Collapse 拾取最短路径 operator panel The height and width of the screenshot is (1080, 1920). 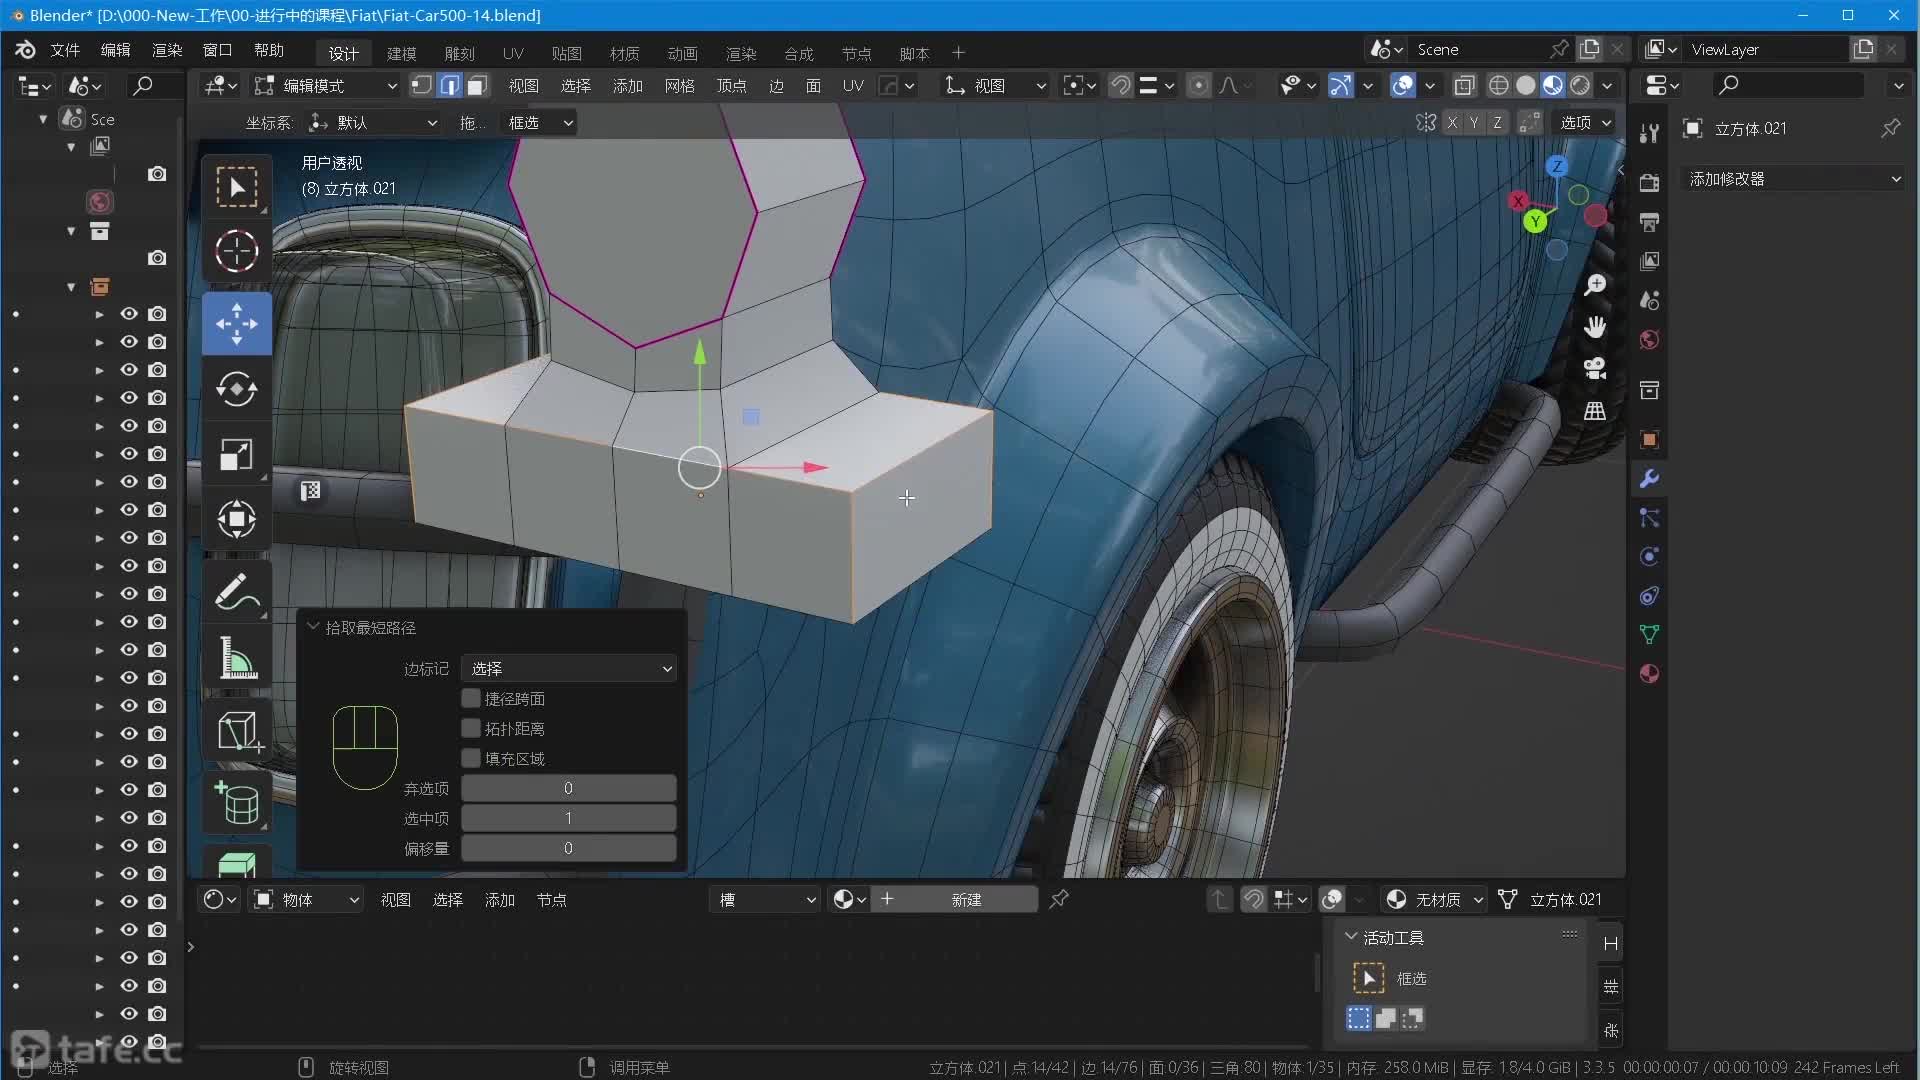[x=313, y=627]
